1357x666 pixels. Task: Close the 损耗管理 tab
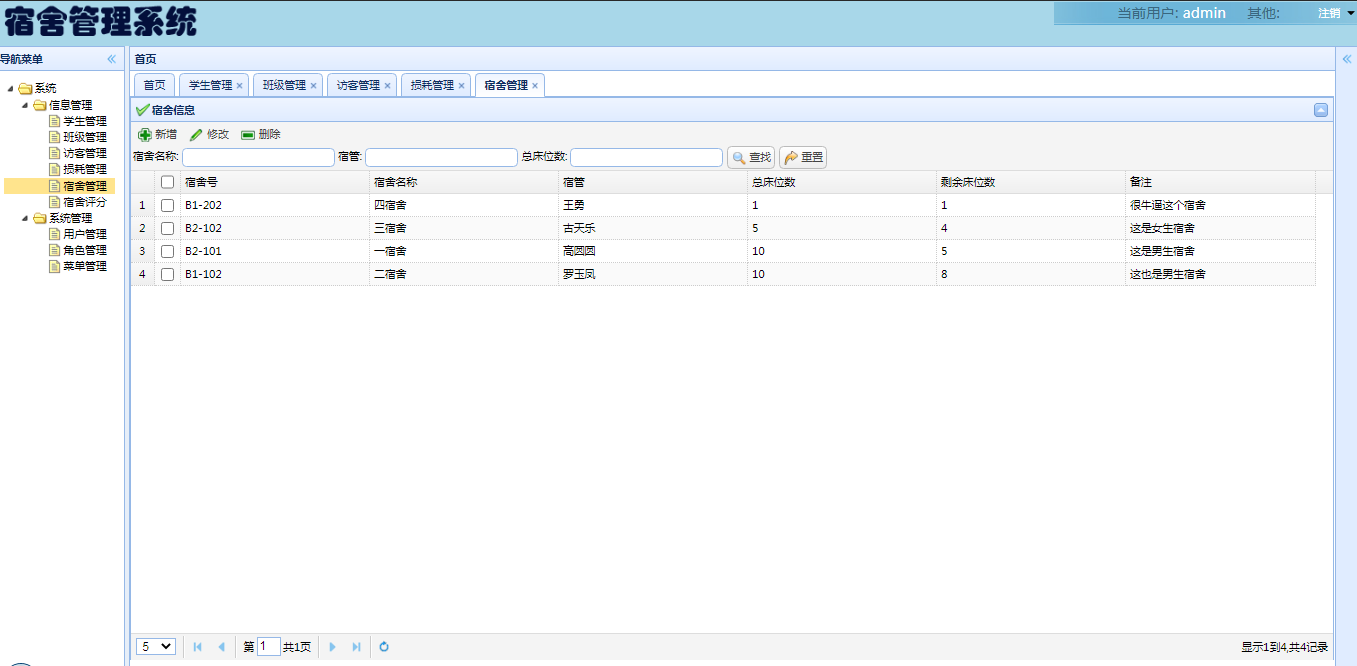(x=461, y=86)
